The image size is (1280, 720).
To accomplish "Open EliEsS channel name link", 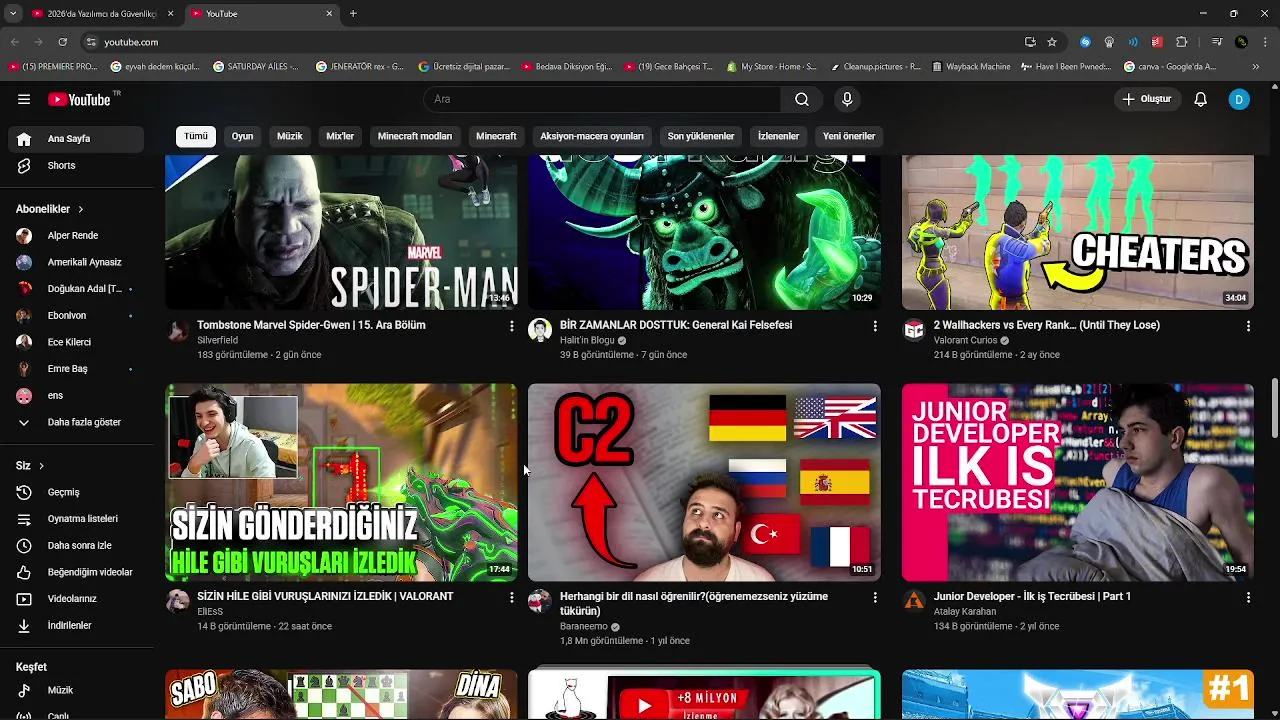I will 210,612.
